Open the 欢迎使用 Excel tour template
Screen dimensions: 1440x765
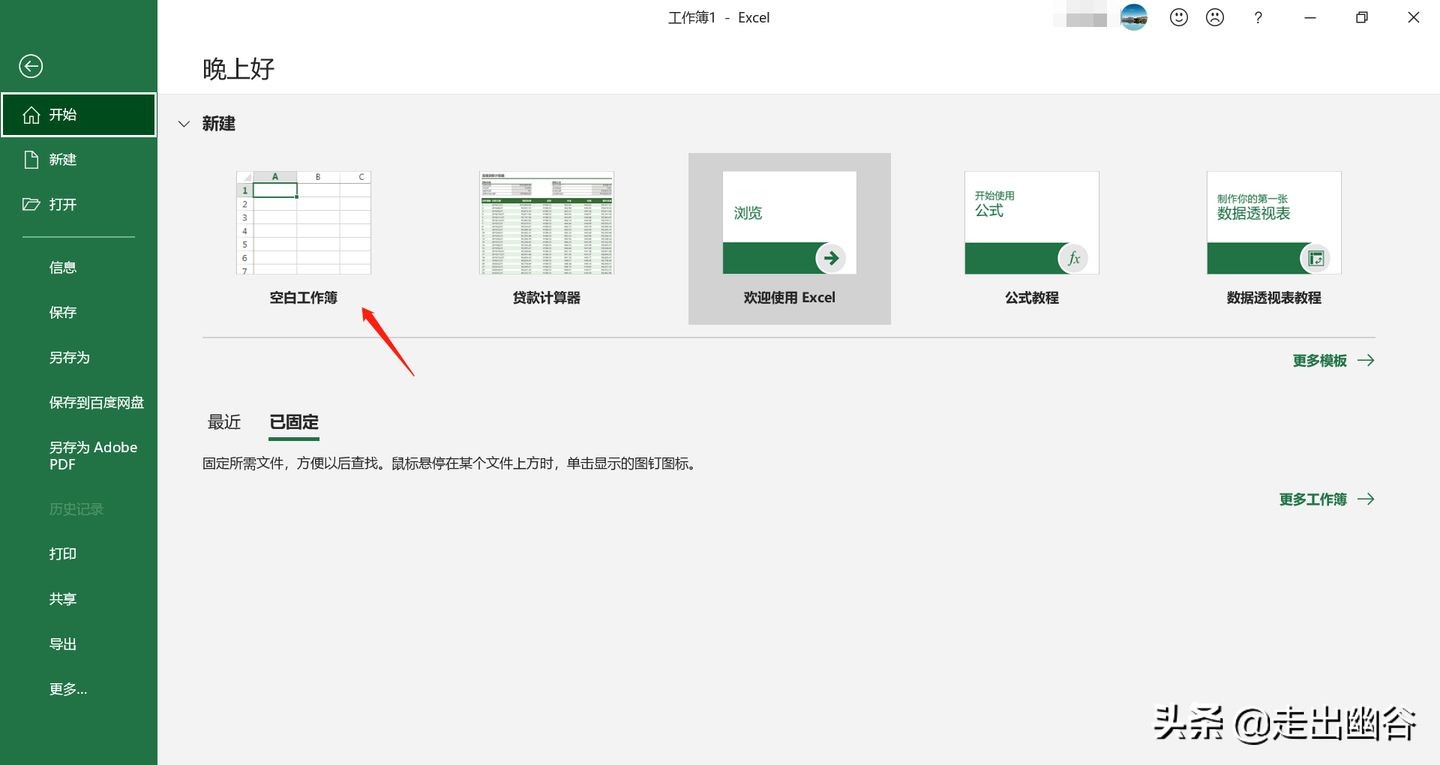pos(789,238)
